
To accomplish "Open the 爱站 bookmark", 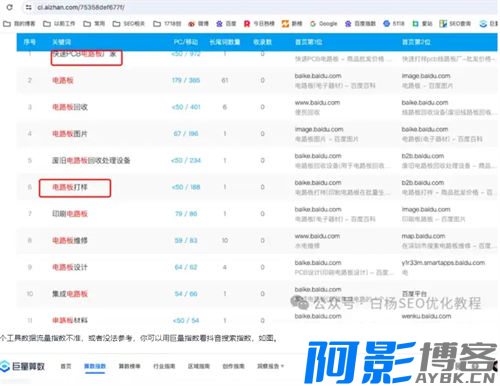I will click(422, 24).
